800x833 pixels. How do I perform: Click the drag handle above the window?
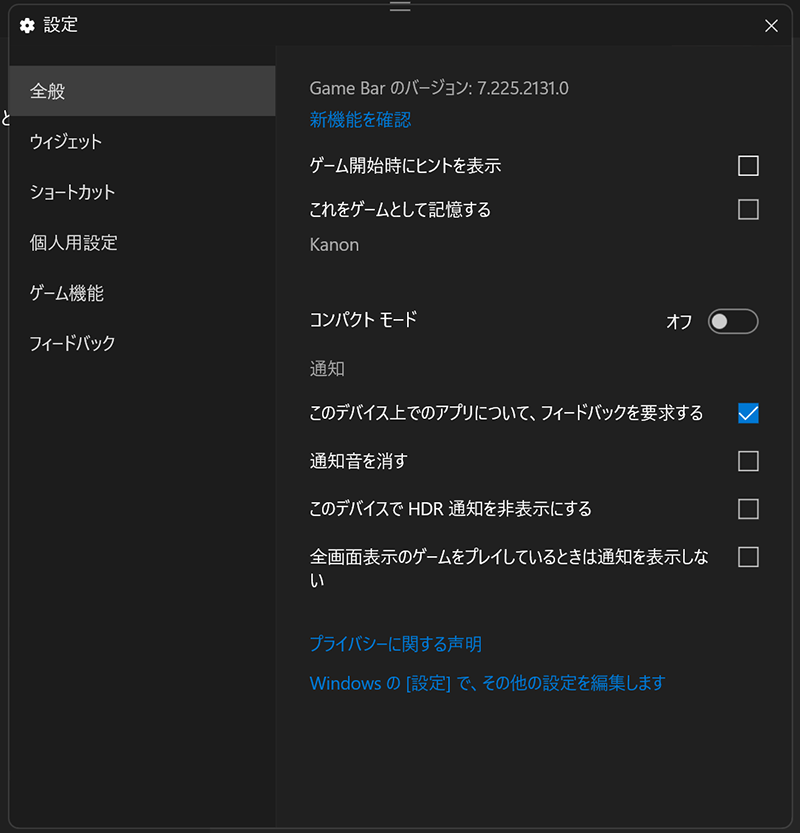[x=400, y=6]
